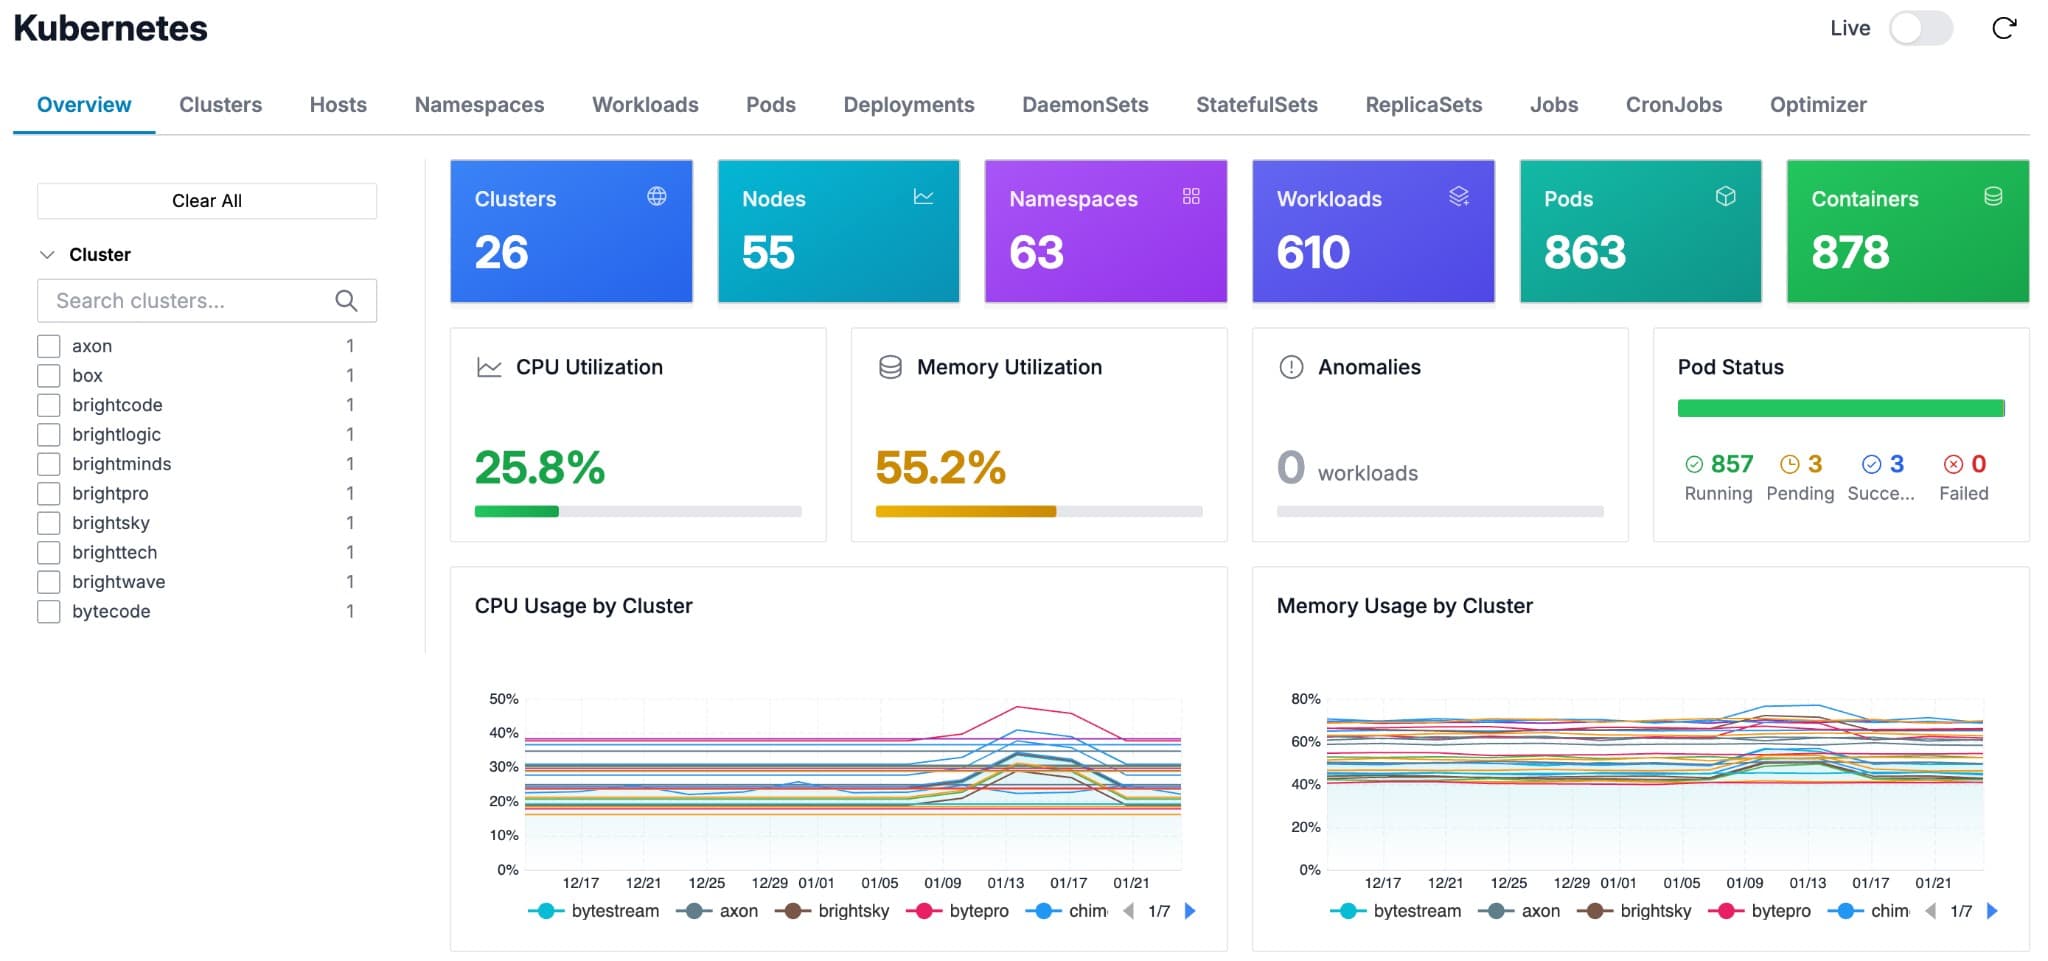Check the brightwave cluster checkbox
The width and height of the screenshot is (2048, 961).
[48, 581]
